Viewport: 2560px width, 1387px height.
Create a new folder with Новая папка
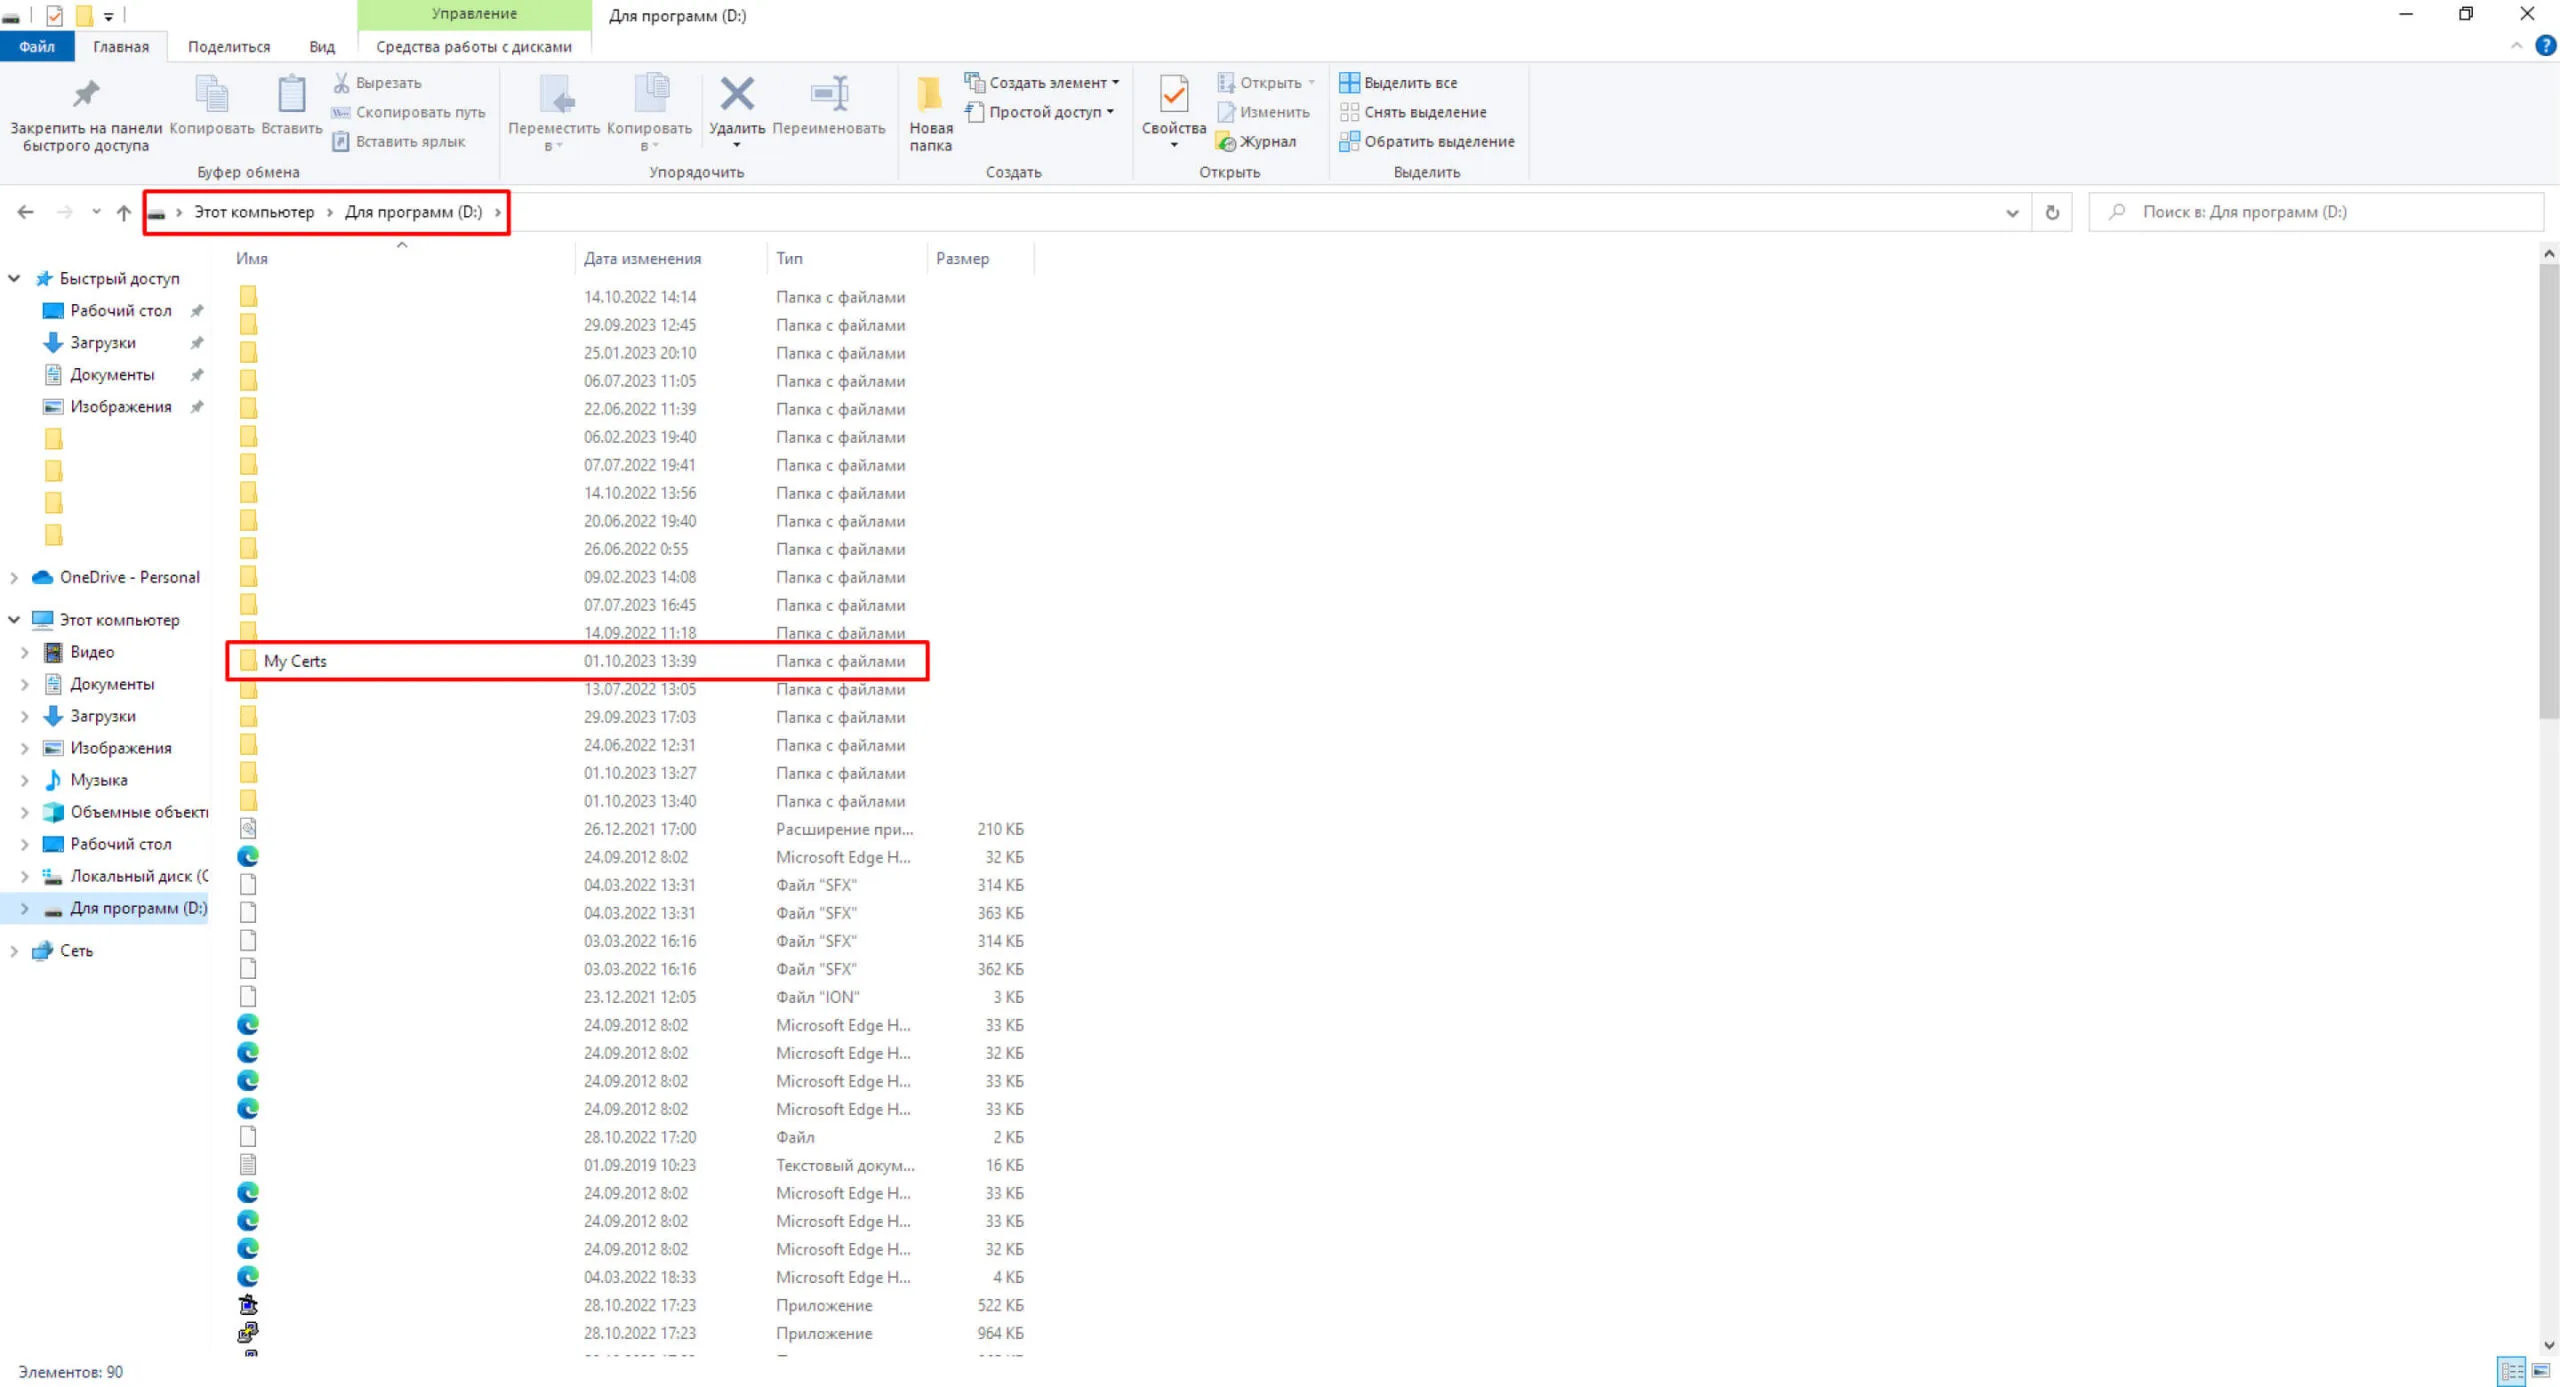pyautogui.click(x=930, y=113)
